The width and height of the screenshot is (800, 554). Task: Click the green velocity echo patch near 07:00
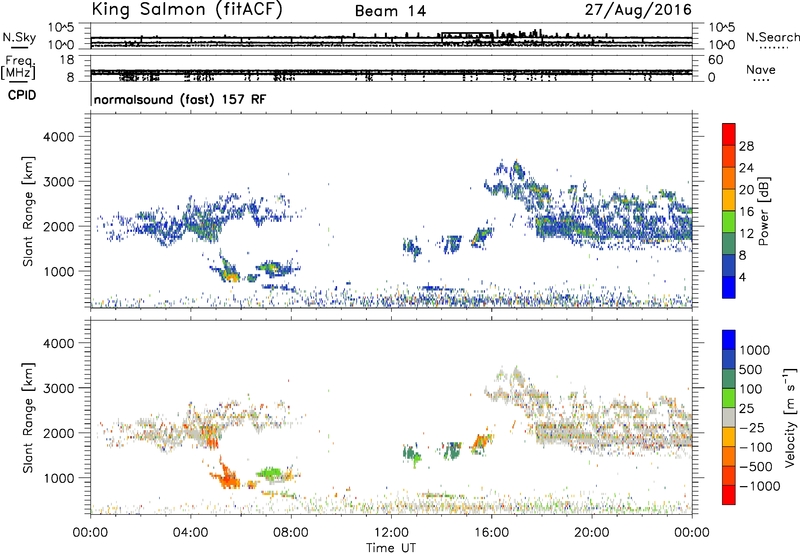(x=270, y=473)
